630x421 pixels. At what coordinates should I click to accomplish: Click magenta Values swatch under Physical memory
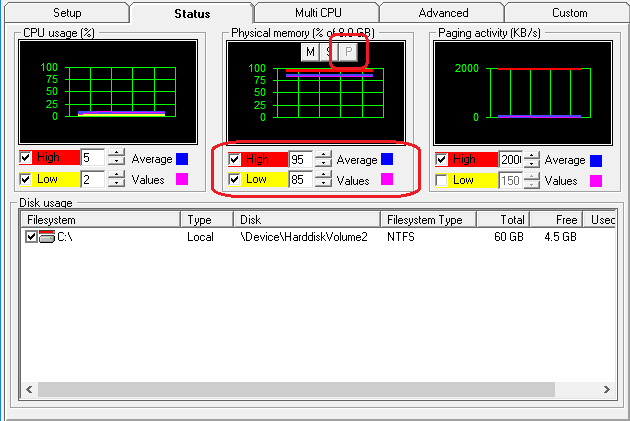point(386,180)
